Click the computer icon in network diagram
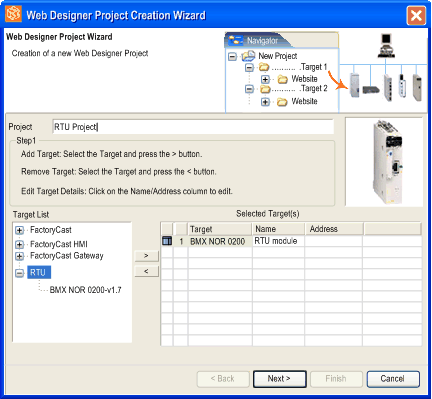Screen dimensions: 432x399 click(x=386, y=45)
